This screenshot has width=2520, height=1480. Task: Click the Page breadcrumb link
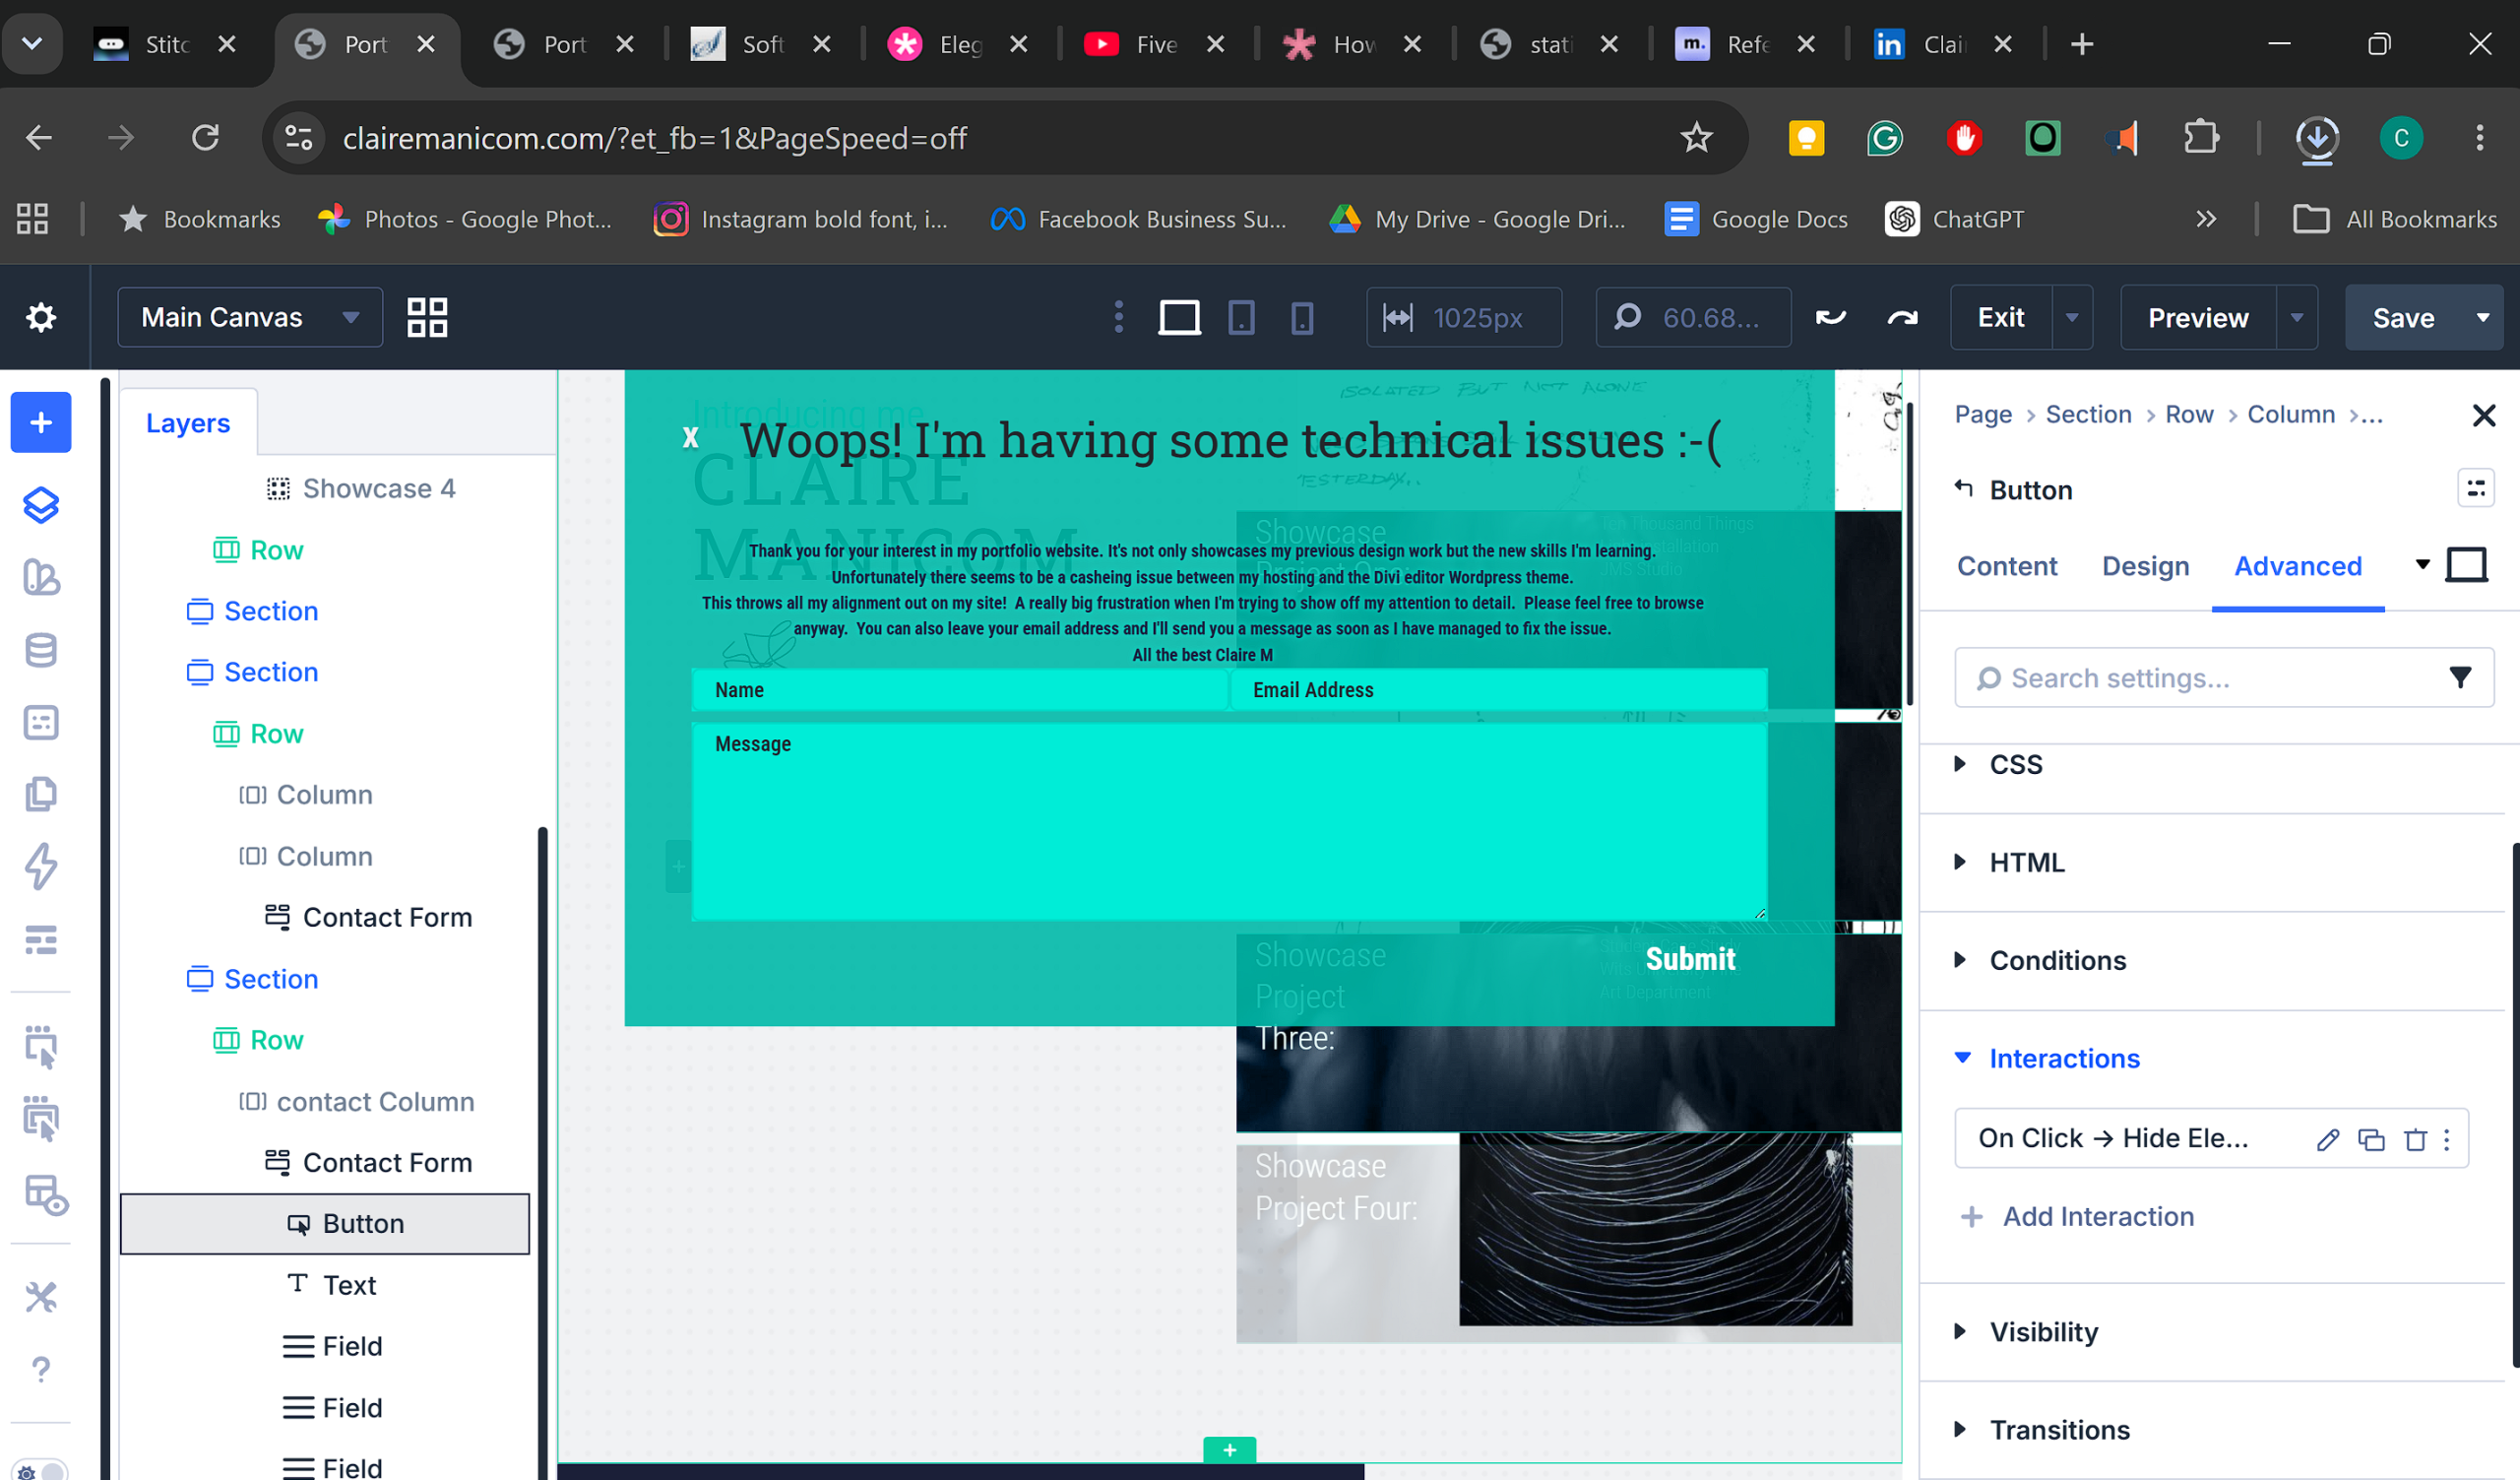click(1983, 415)
